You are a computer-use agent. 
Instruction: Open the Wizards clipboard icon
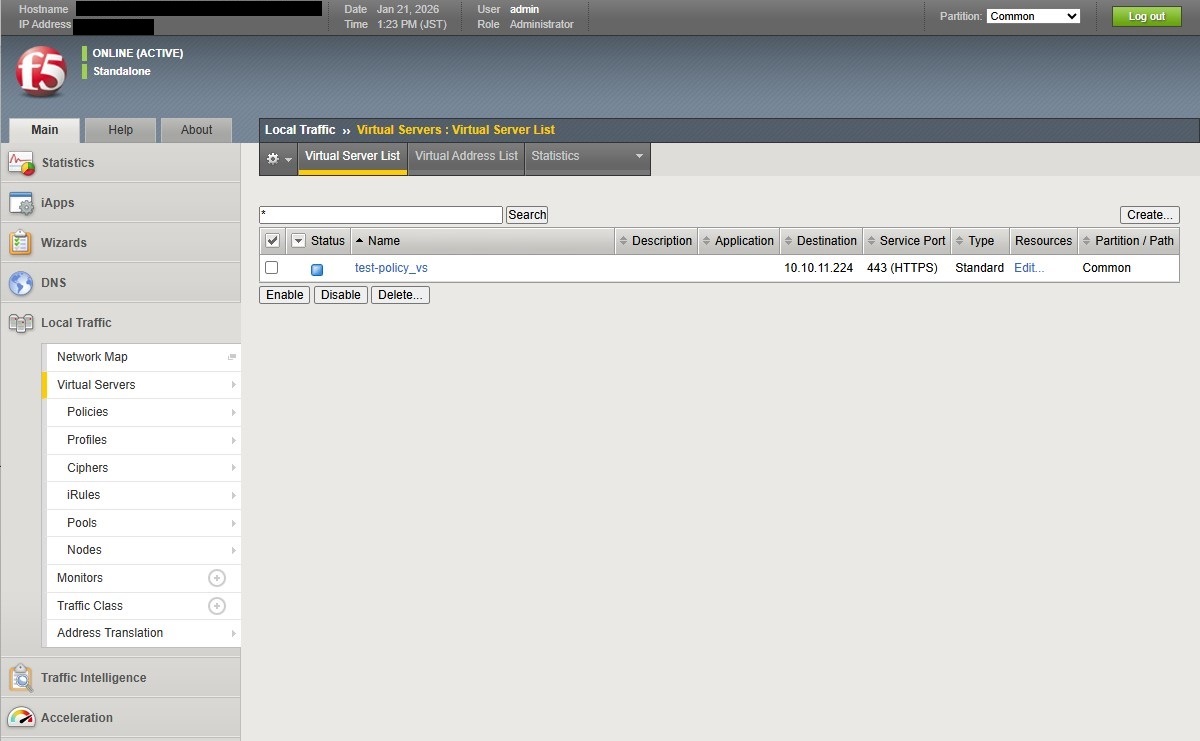tap(21, 243)
